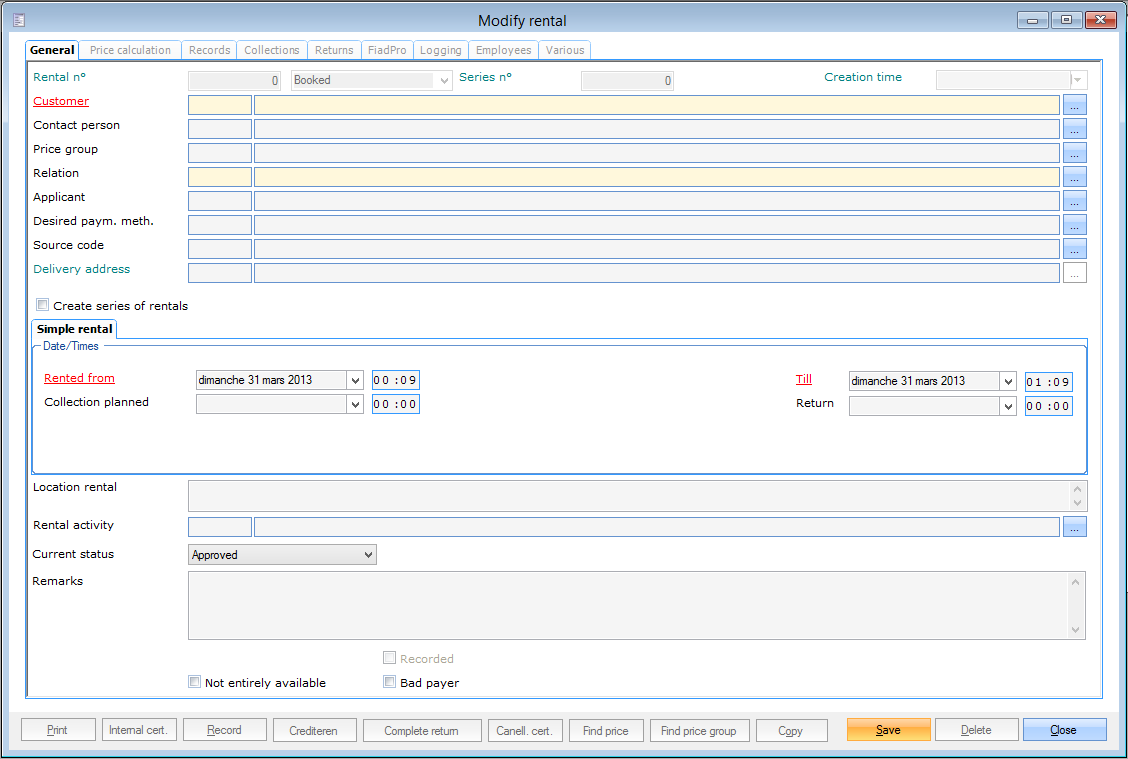Enable Create series of rentals checkbox
Screen dimensions: 1128x759
pyautogui.click(x=42, y=305)
